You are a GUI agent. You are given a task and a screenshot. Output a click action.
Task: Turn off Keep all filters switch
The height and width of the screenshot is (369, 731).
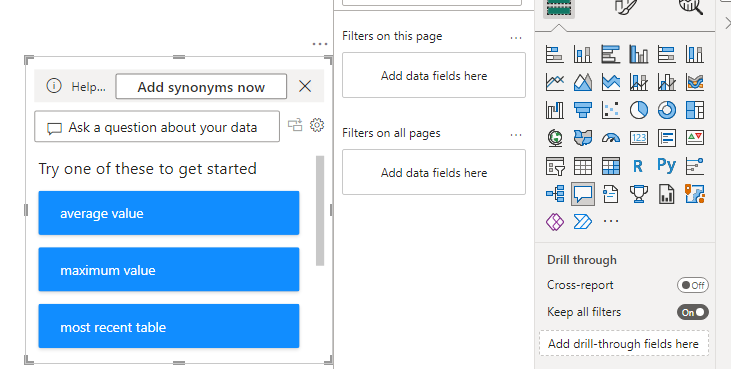693,312
